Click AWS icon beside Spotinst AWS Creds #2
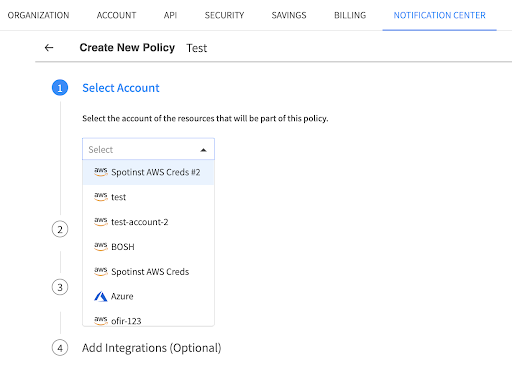Viewport: 512px width, 376px height. pyautogui.click(x=101, y=172)
